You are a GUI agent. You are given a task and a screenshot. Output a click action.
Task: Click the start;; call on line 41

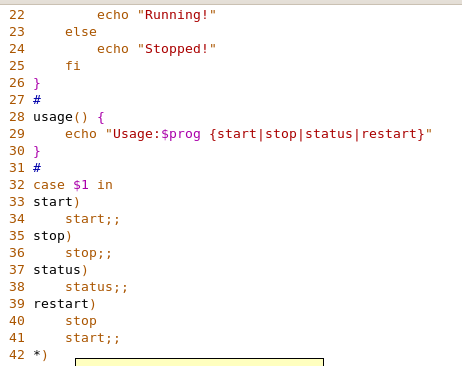pos(92,338)
